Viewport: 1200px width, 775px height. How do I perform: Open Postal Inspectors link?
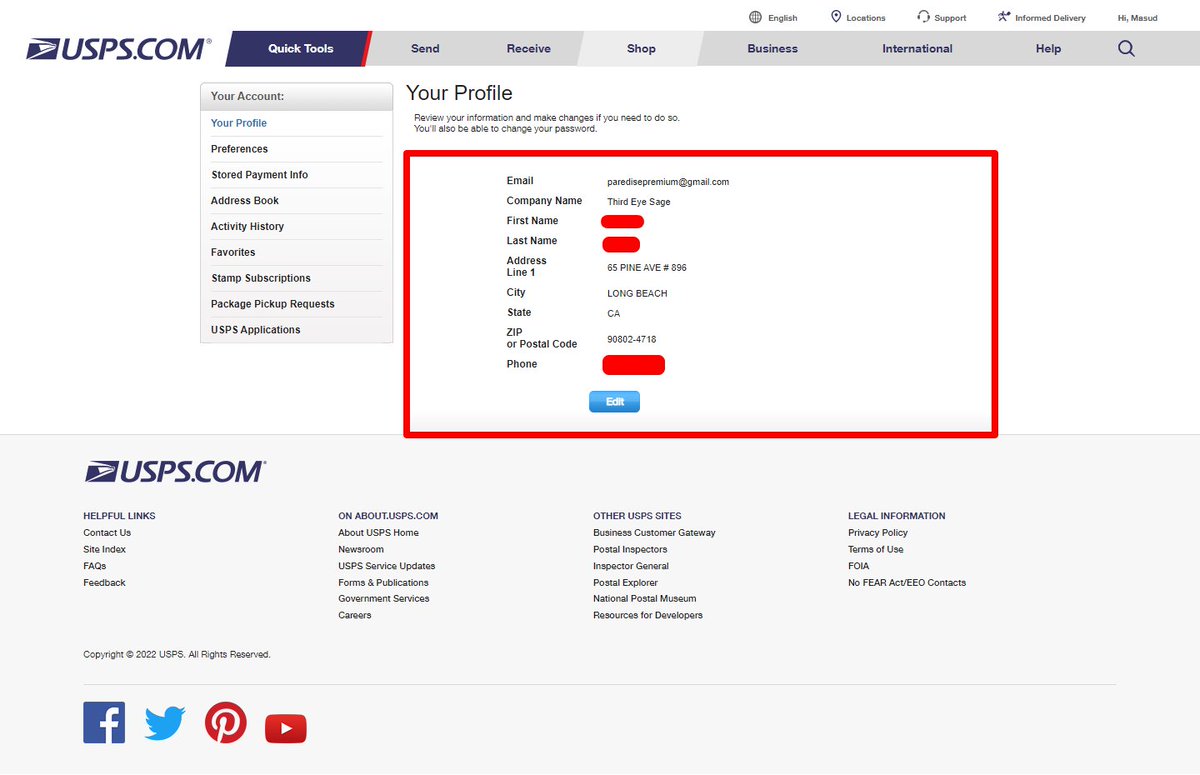click(630, 550)
